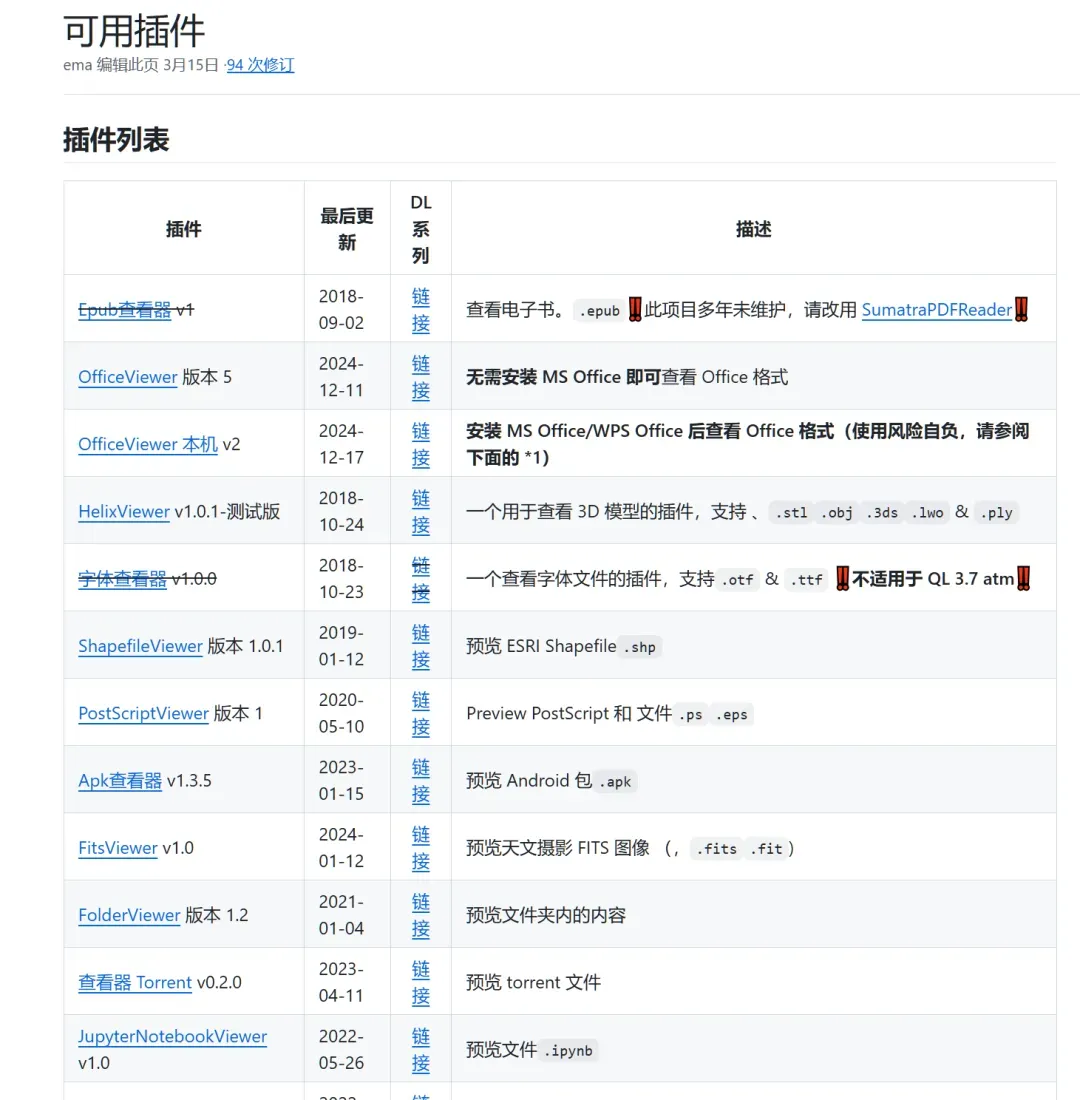Click the .eps code tag

731,715
